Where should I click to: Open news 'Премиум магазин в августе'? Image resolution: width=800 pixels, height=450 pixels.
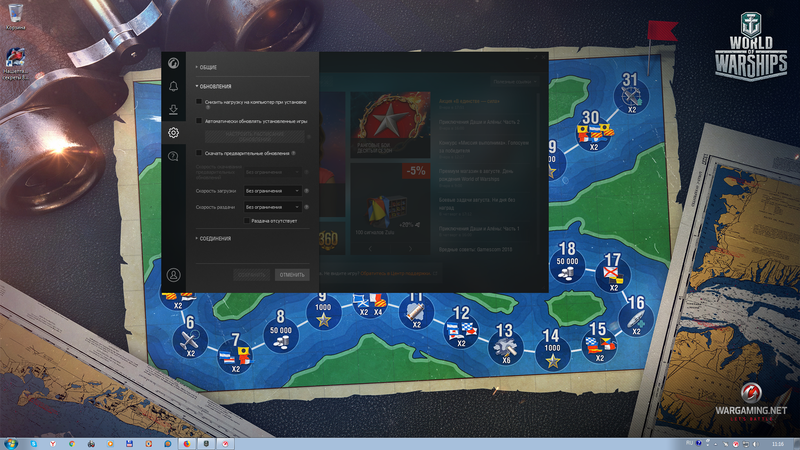(x=476, y=175)
